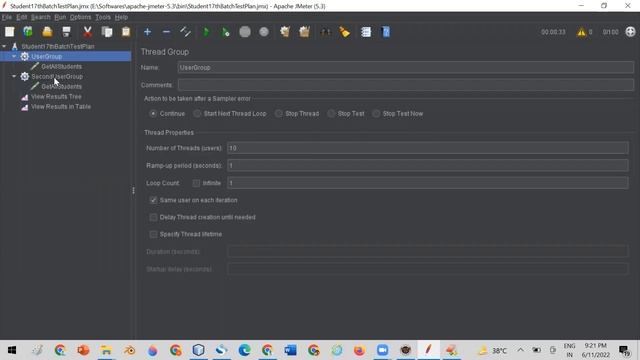Collapse the SecondUserGroup tree node
640x360 pixels.
coord(14,76)
